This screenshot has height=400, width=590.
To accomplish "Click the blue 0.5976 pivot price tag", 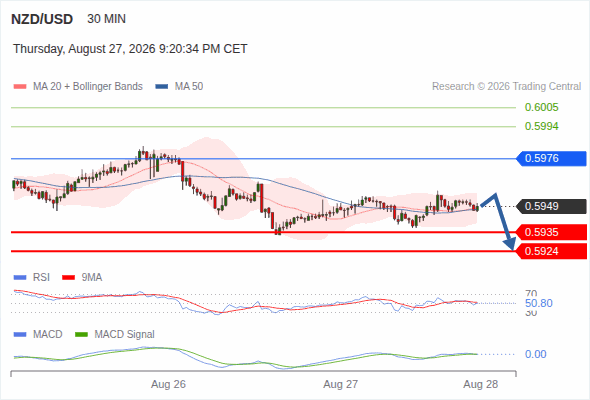I will 551,158.
